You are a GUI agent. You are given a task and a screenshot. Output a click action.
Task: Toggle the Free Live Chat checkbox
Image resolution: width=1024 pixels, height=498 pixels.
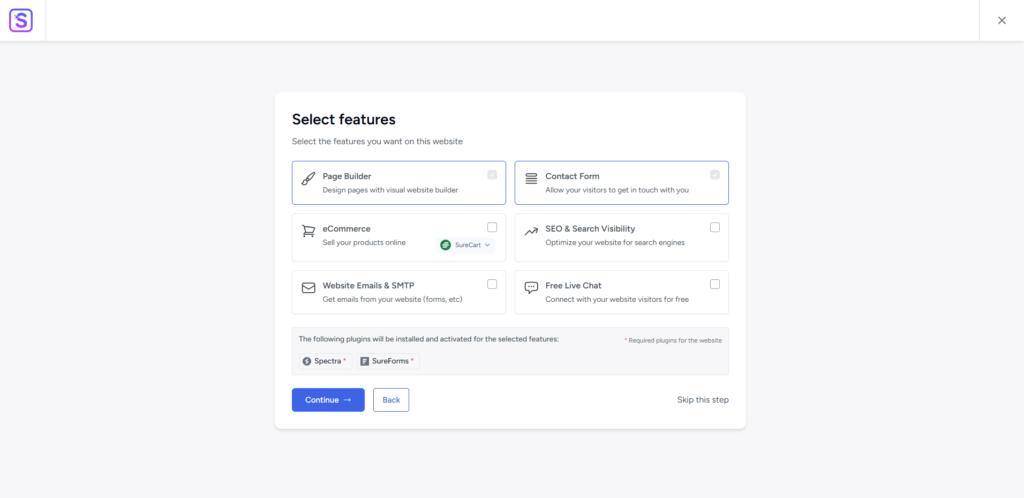click(x=715, y=284)
